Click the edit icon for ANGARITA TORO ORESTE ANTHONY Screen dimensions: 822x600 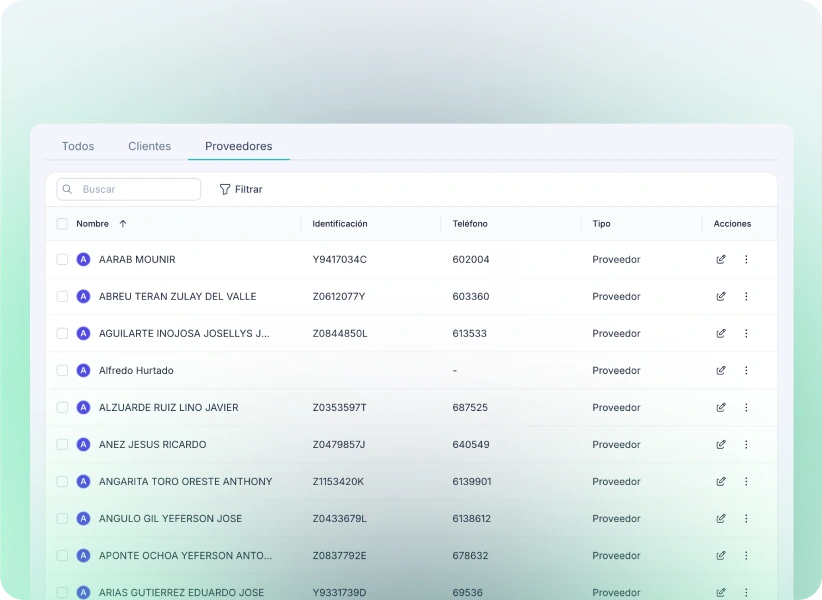pos(721,482)
